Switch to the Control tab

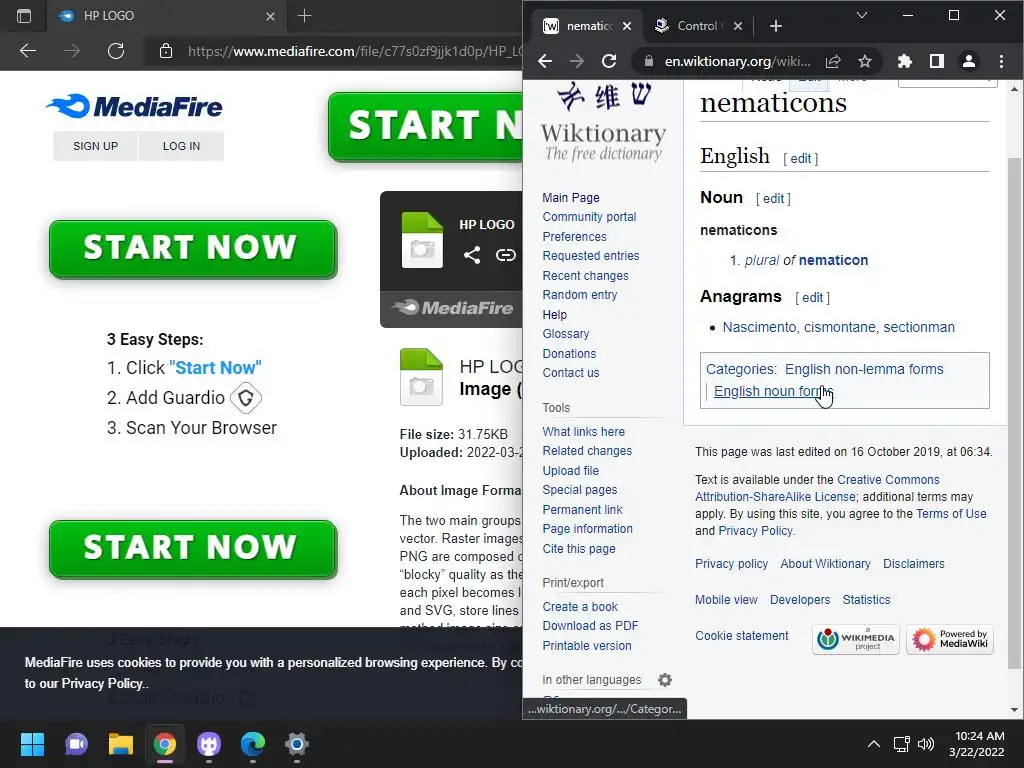696,26
